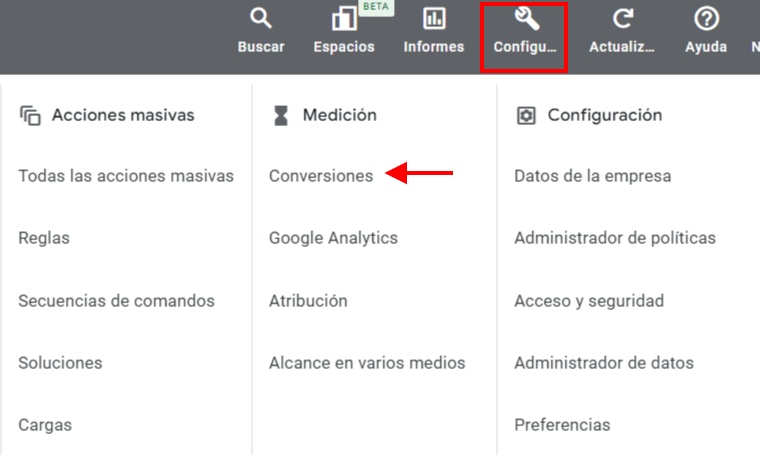Image resolution: width=760 pixels, height=455 pixels.
Task: Go to Acceso y seguridad
Action: [x=589, y=301]
